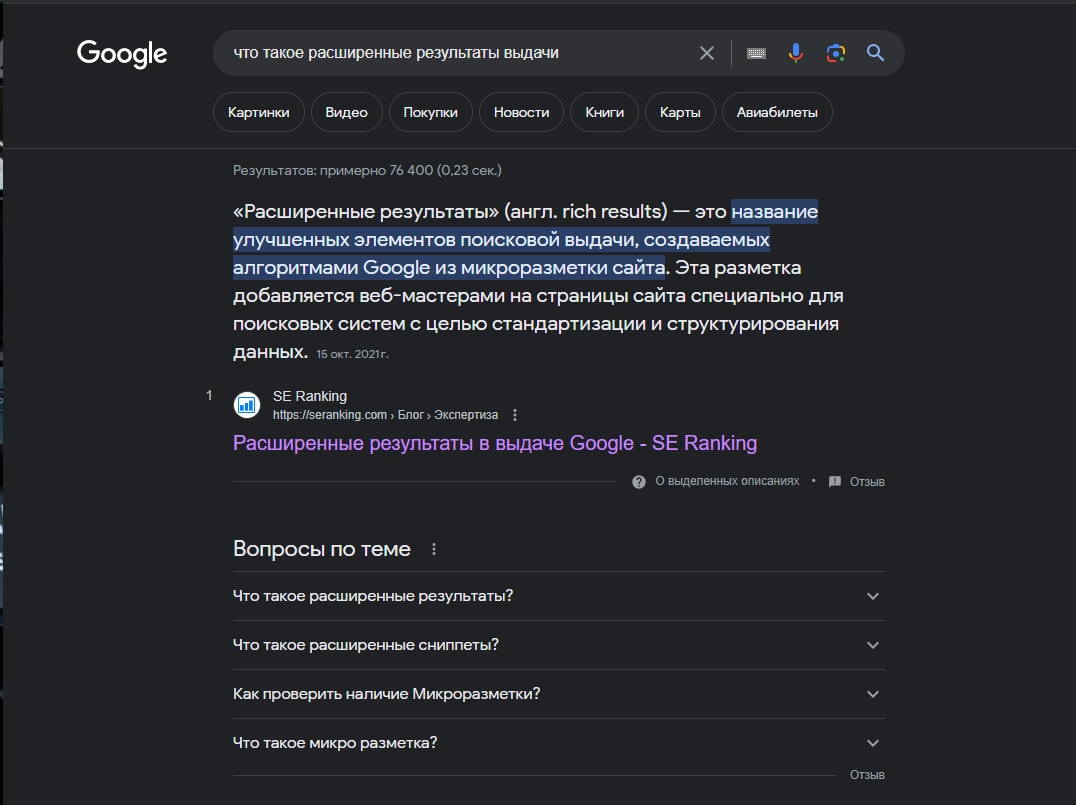The height and width of the screenshot is (805, 1076).
Task: Expand question Что такое расширенные результаты?
Action: 559,596
